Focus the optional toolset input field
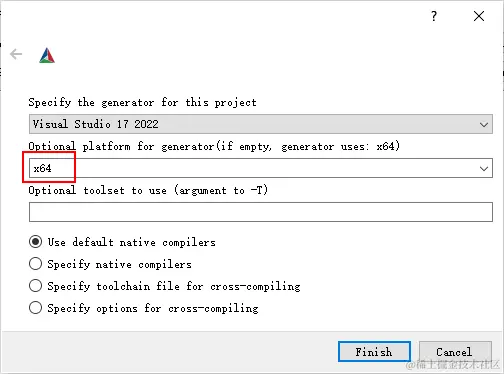This screenshot has width=504, height=374. click(261, 212)
